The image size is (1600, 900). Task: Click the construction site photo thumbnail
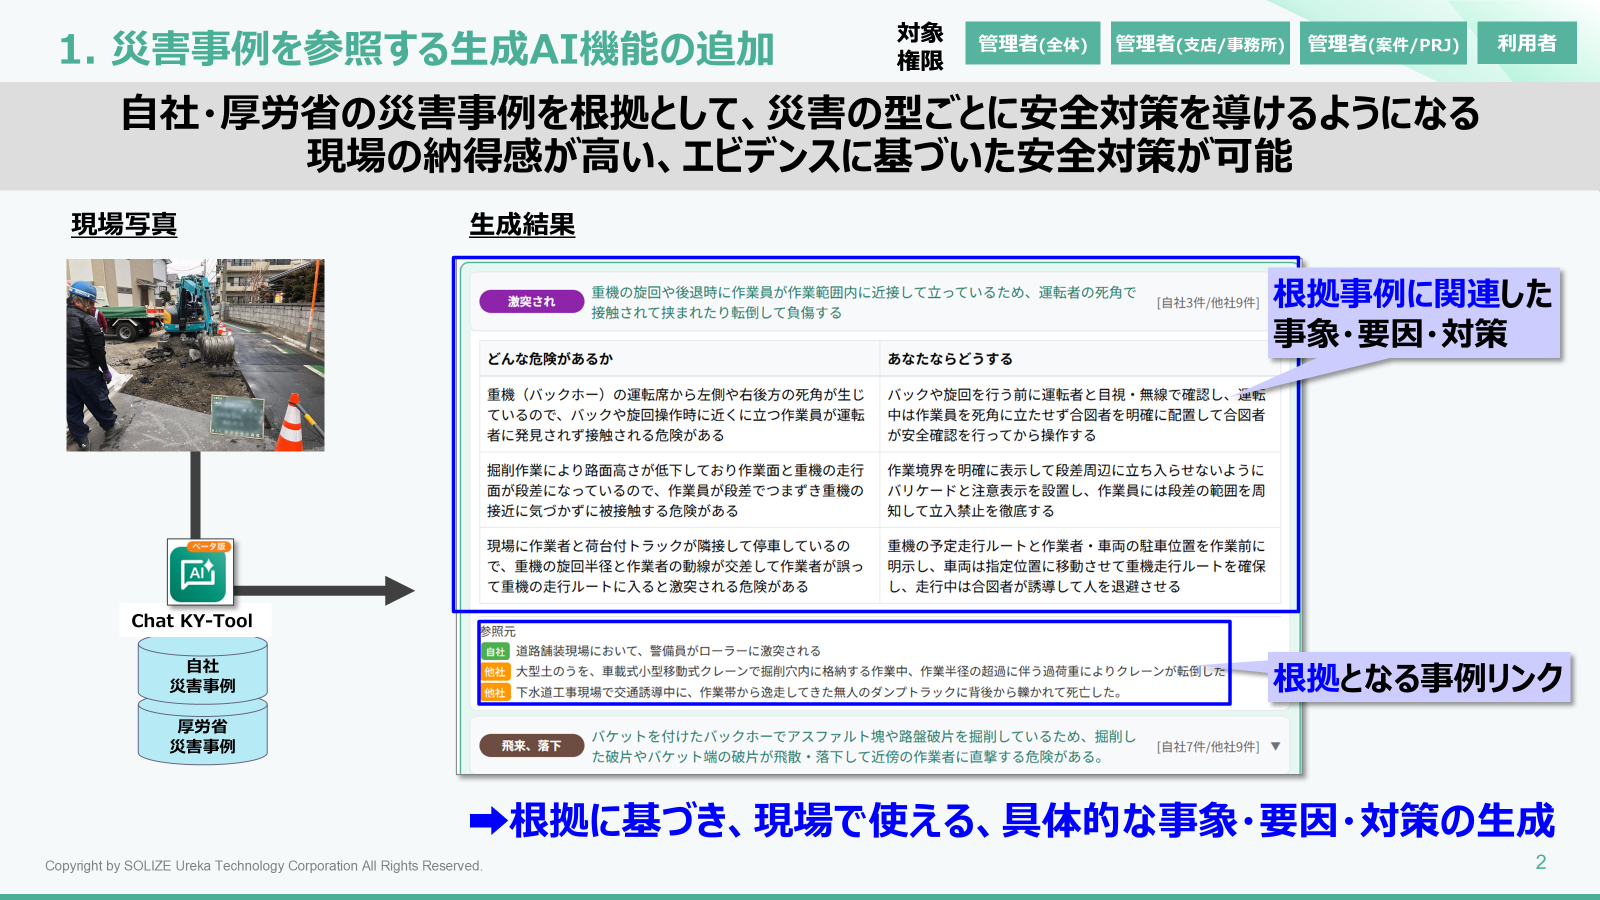click(x=196, y=355)
